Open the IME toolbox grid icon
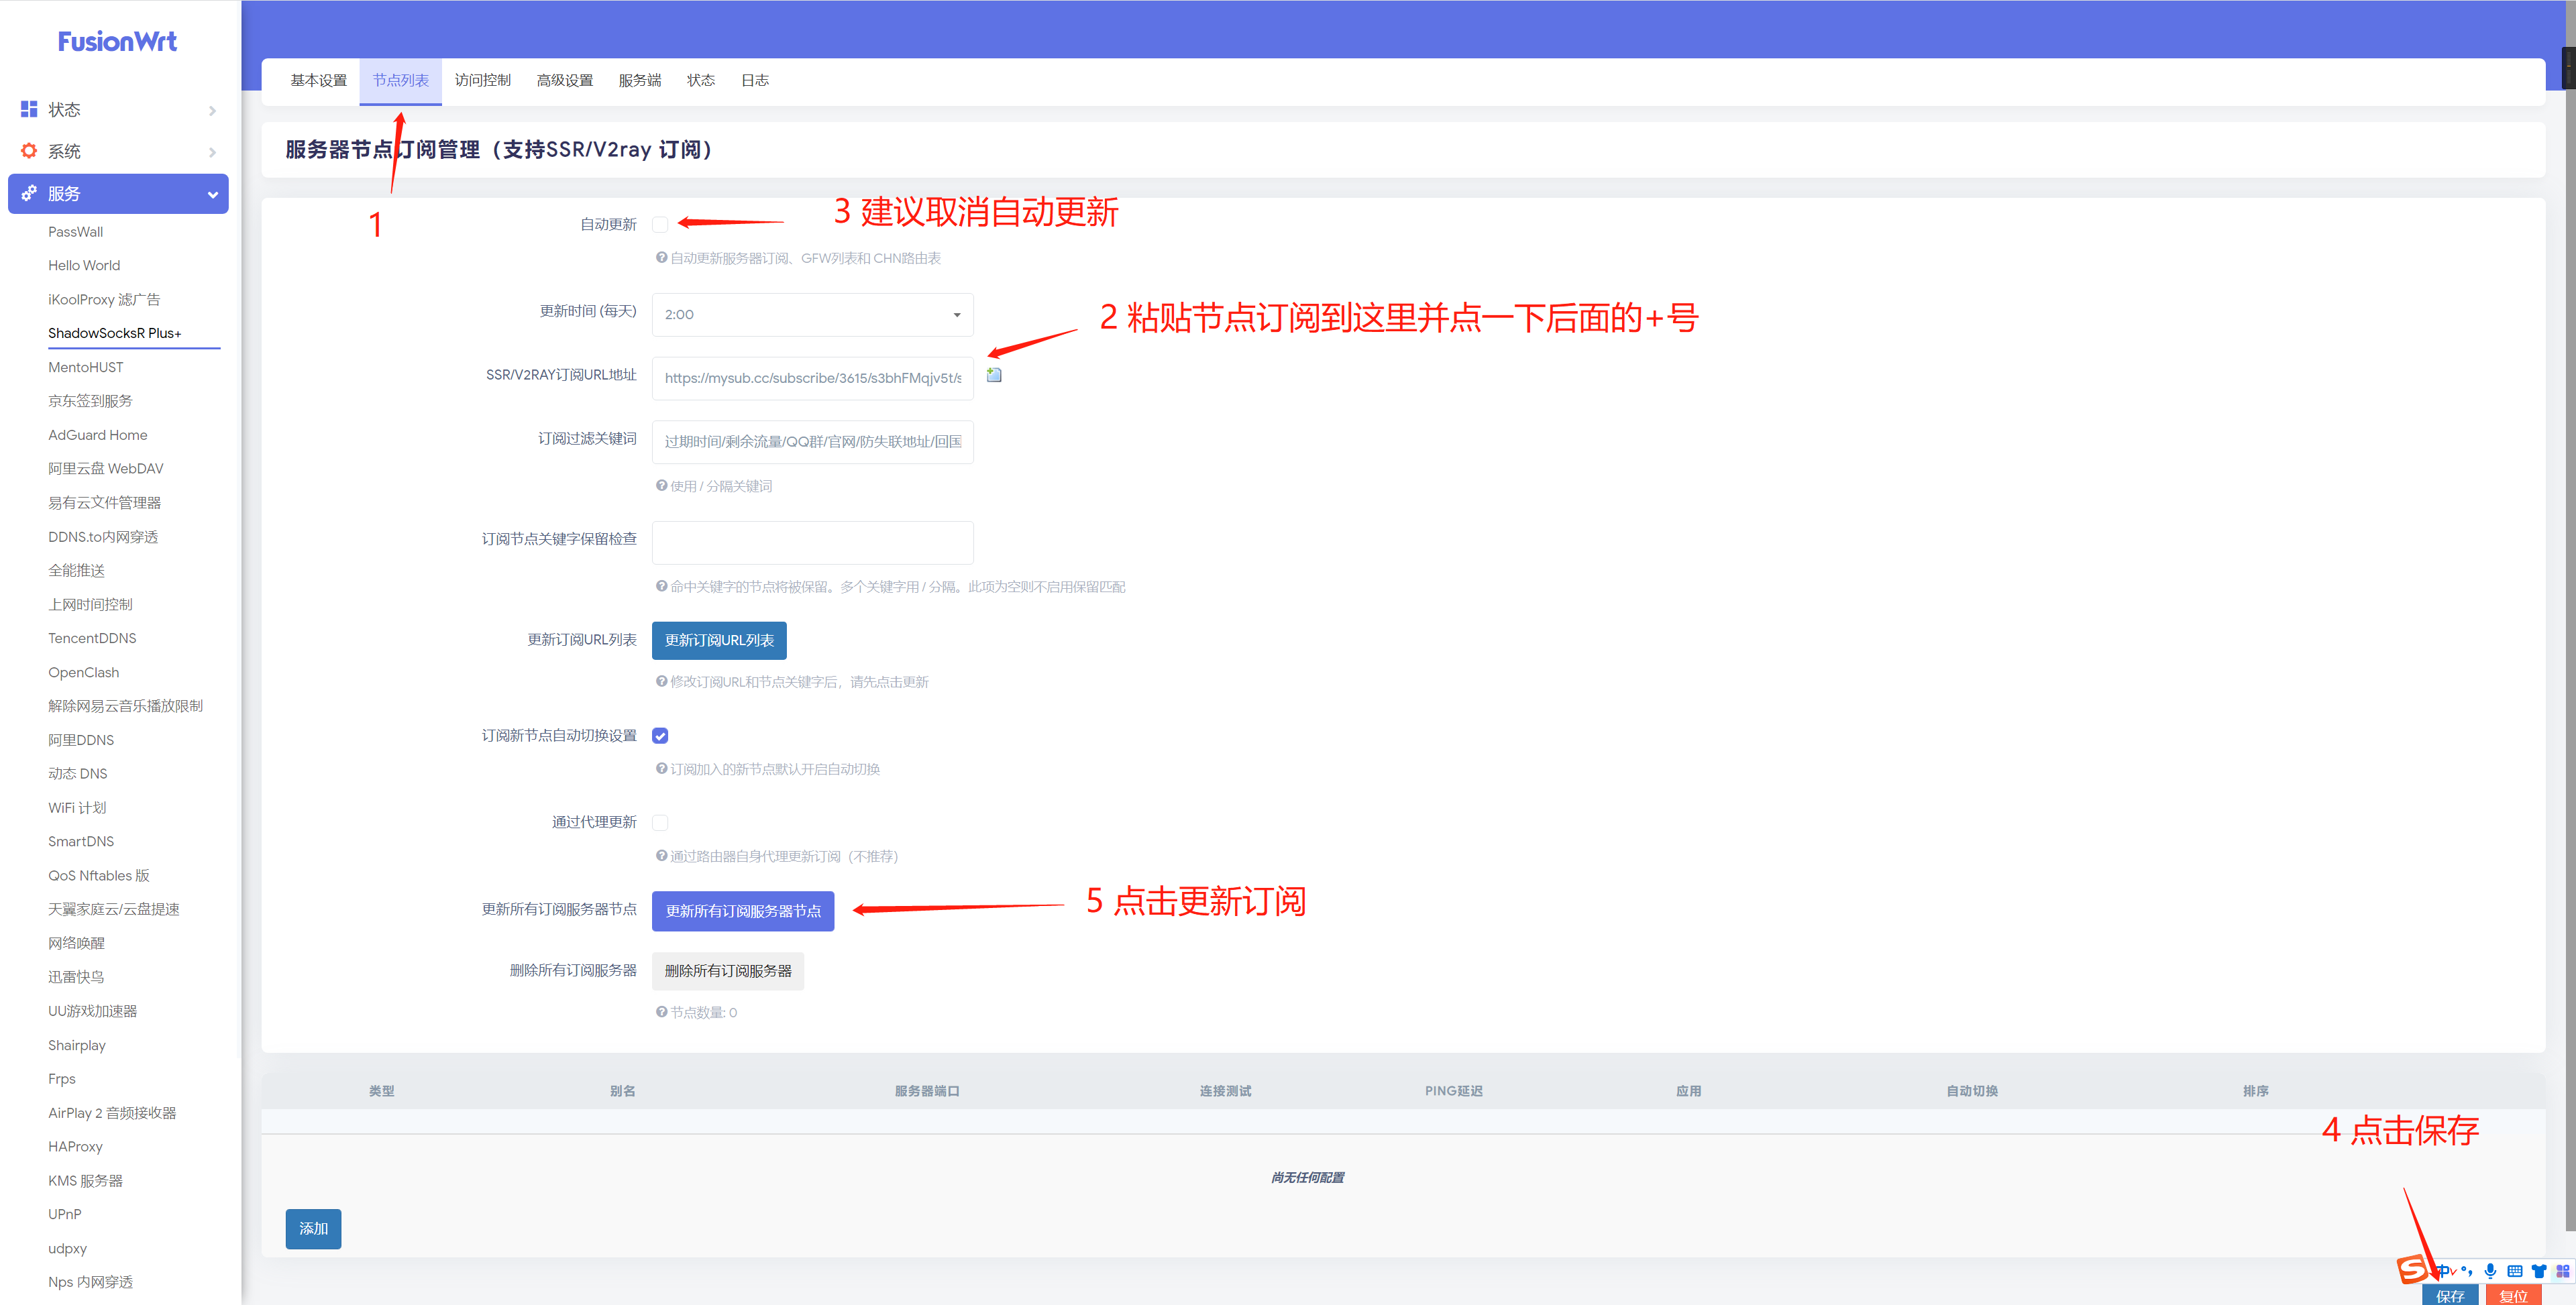The height and width of the screenshot is (1305, 2576). (x=2563, y=1271)
